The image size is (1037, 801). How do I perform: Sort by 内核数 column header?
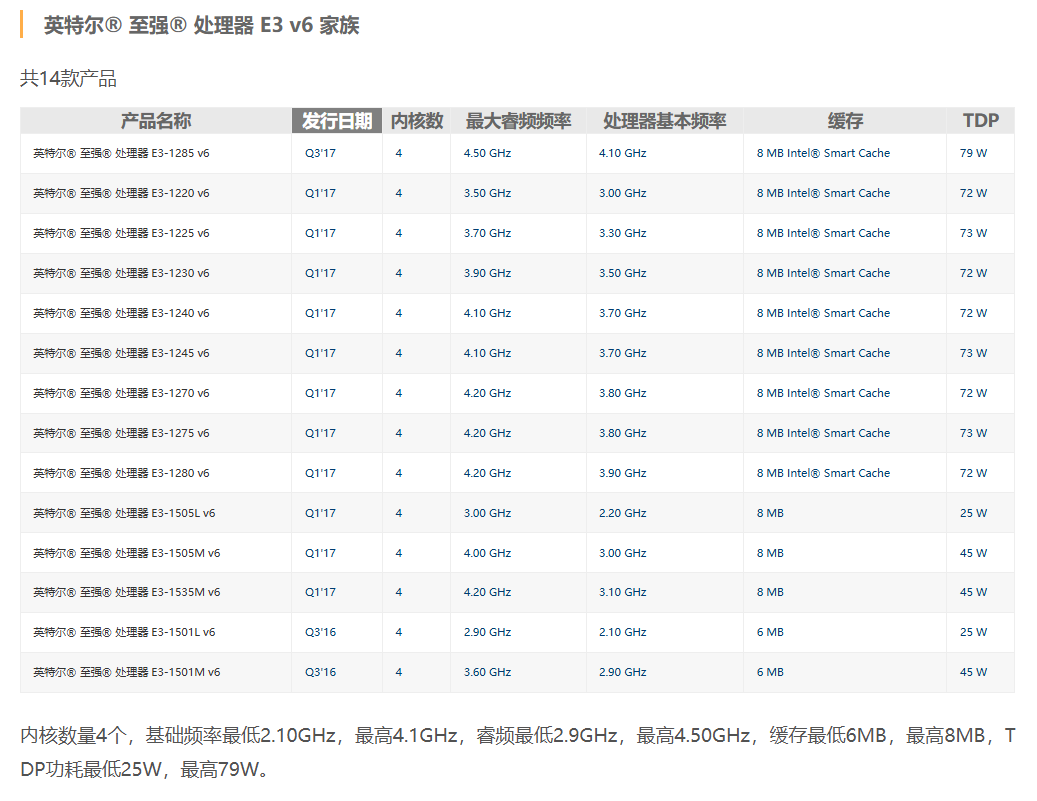[417, 121]
